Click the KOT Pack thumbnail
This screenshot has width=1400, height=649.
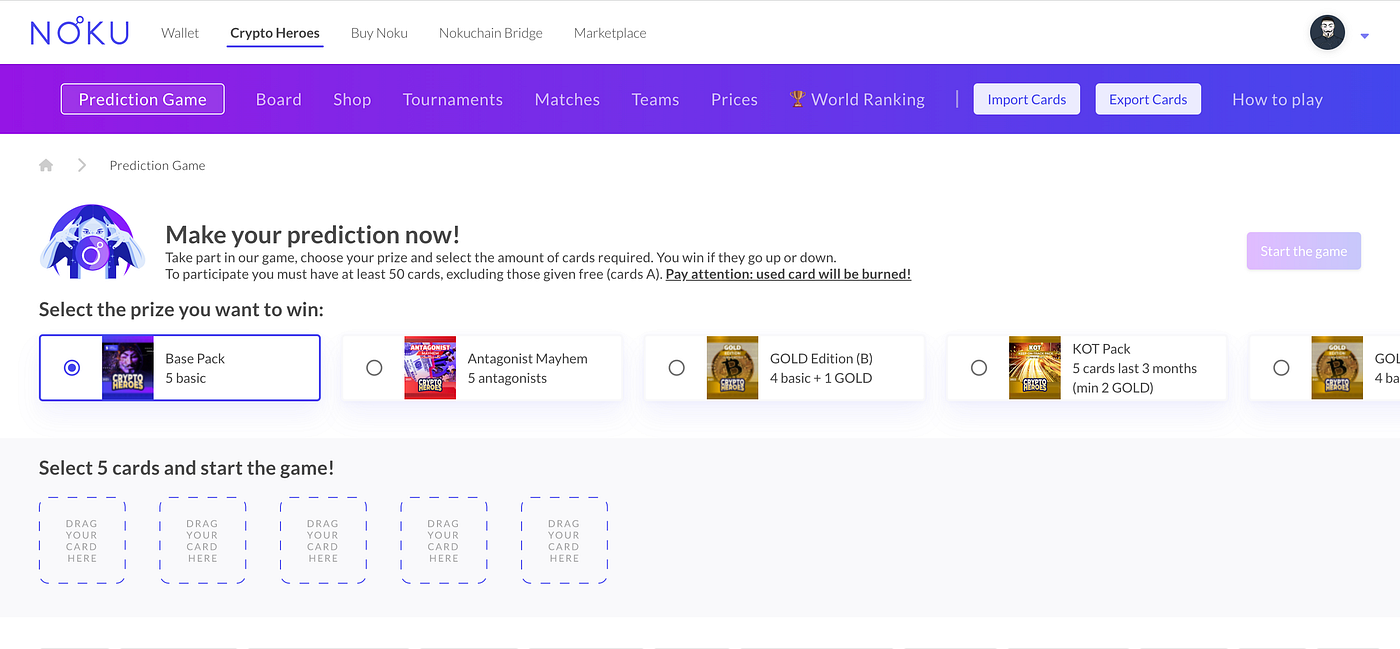coord(1035,368)
